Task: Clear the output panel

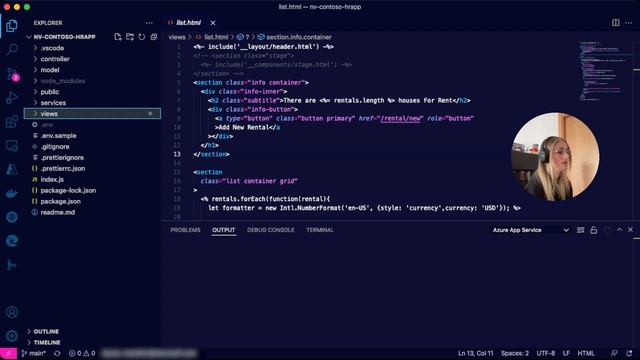Action: [x=580, y=230]
